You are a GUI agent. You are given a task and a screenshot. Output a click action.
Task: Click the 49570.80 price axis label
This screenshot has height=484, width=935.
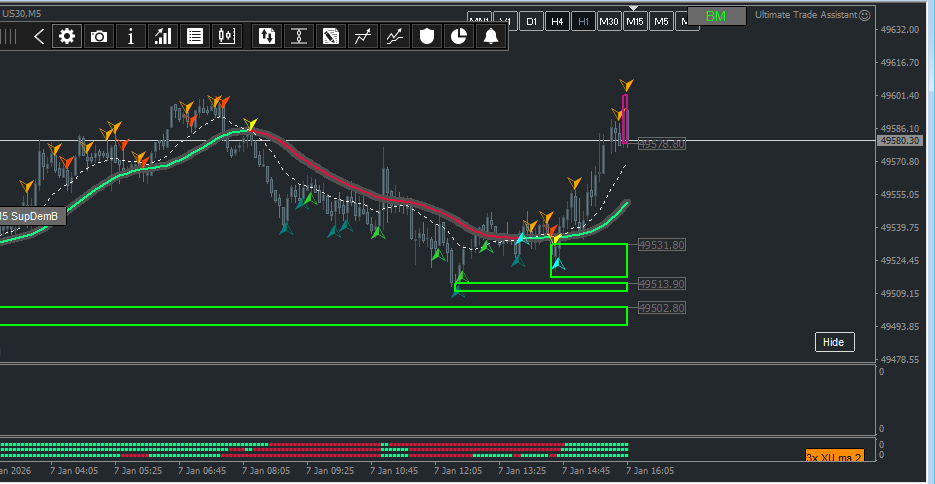coord(900,162)
